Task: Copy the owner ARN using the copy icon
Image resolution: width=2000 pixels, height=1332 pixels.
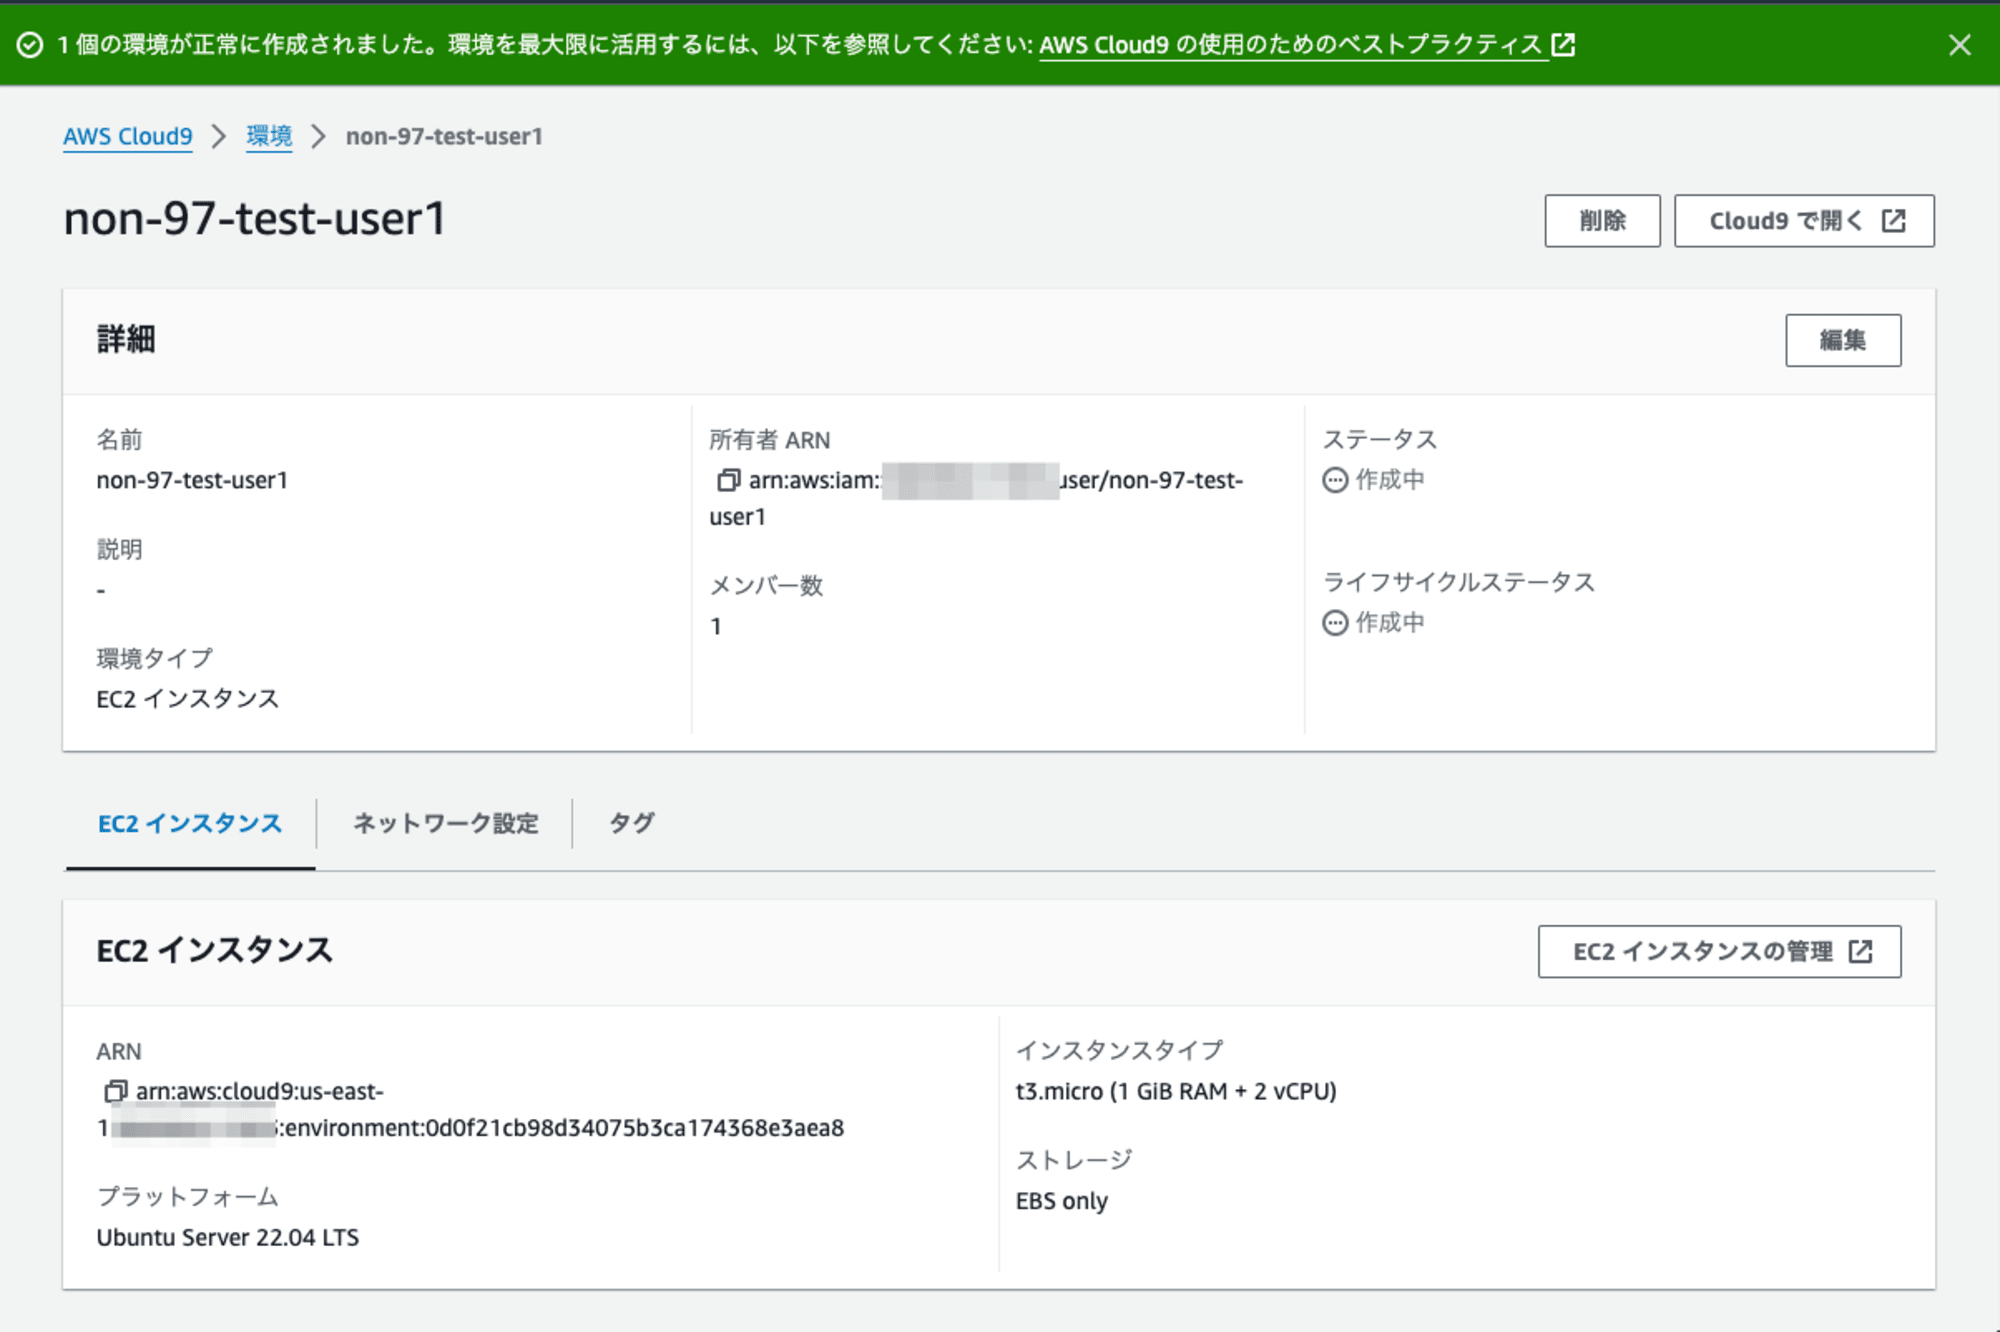Action: pos(728,480)
